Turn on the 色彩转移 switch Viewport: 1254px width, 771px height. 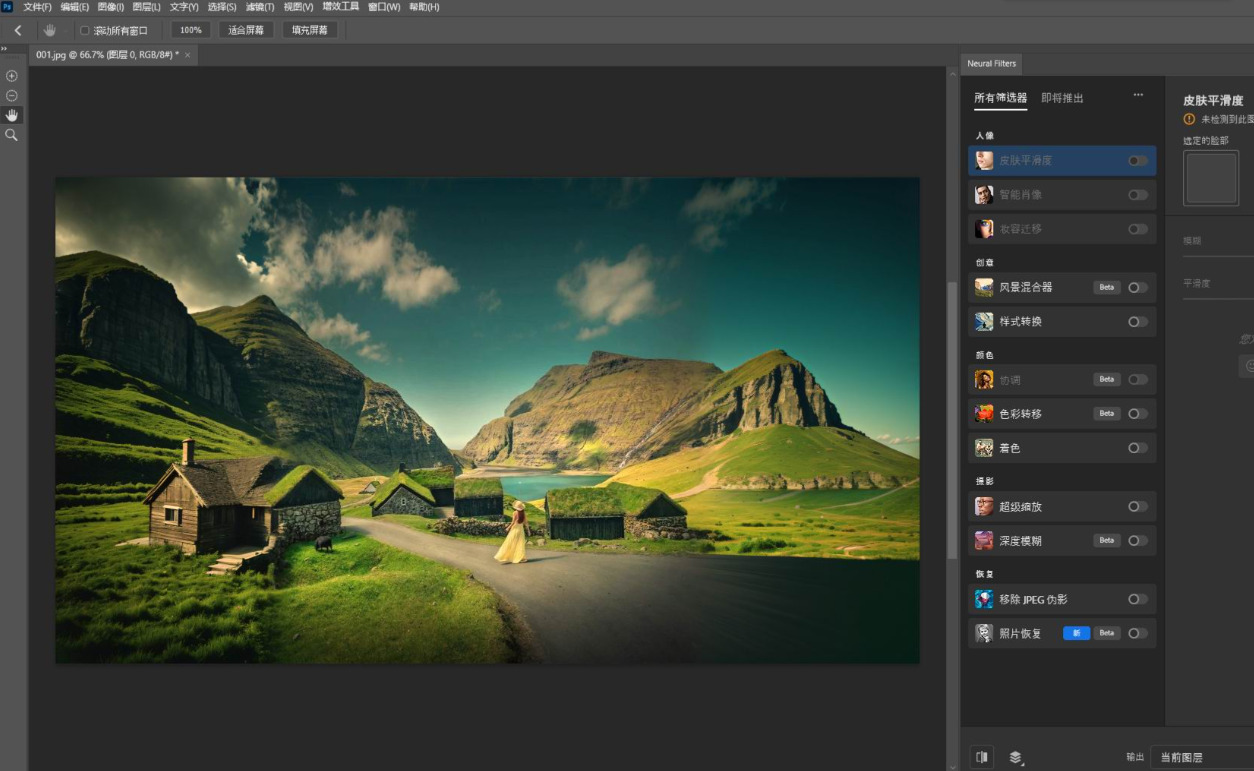1138,413
